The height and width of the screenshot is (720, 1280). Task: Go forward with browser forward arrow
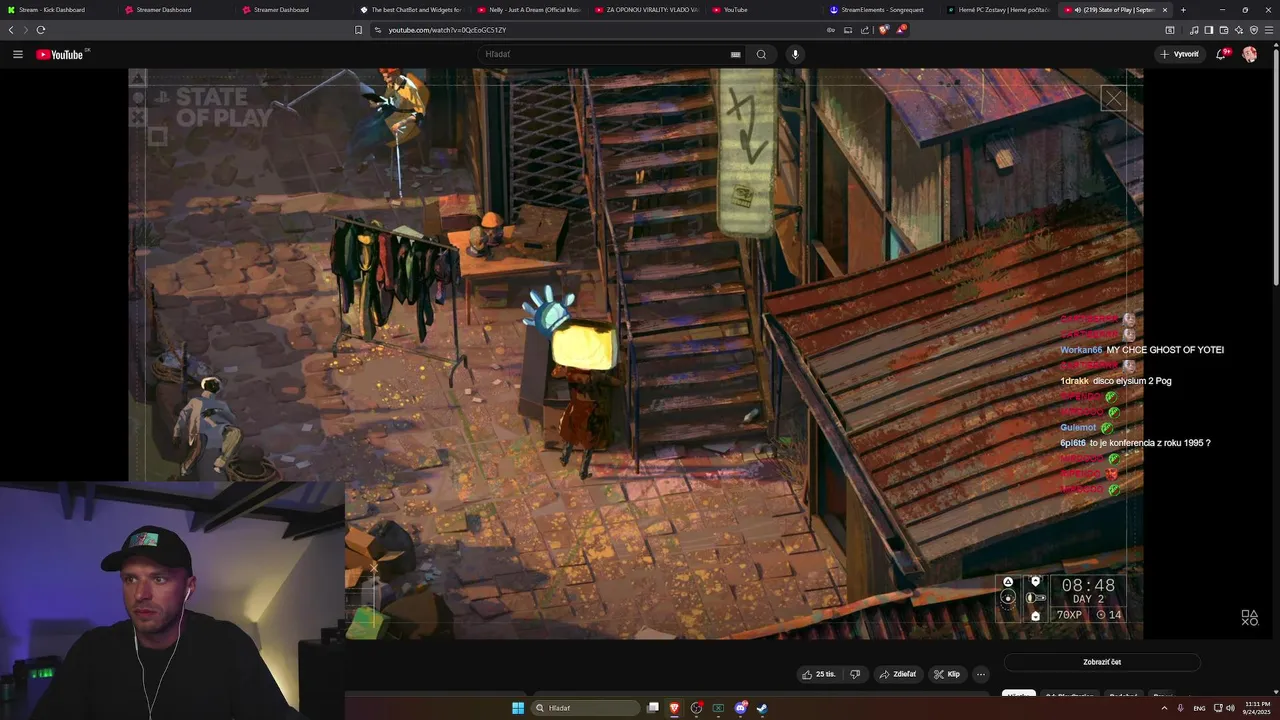pyautogui.click(x=26, y=30)
